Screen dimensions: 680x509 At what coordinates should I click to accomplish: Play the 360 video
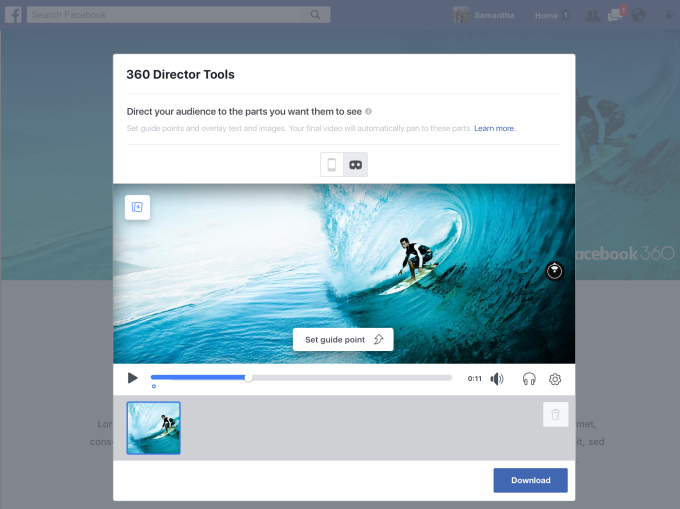click(132, 378)
